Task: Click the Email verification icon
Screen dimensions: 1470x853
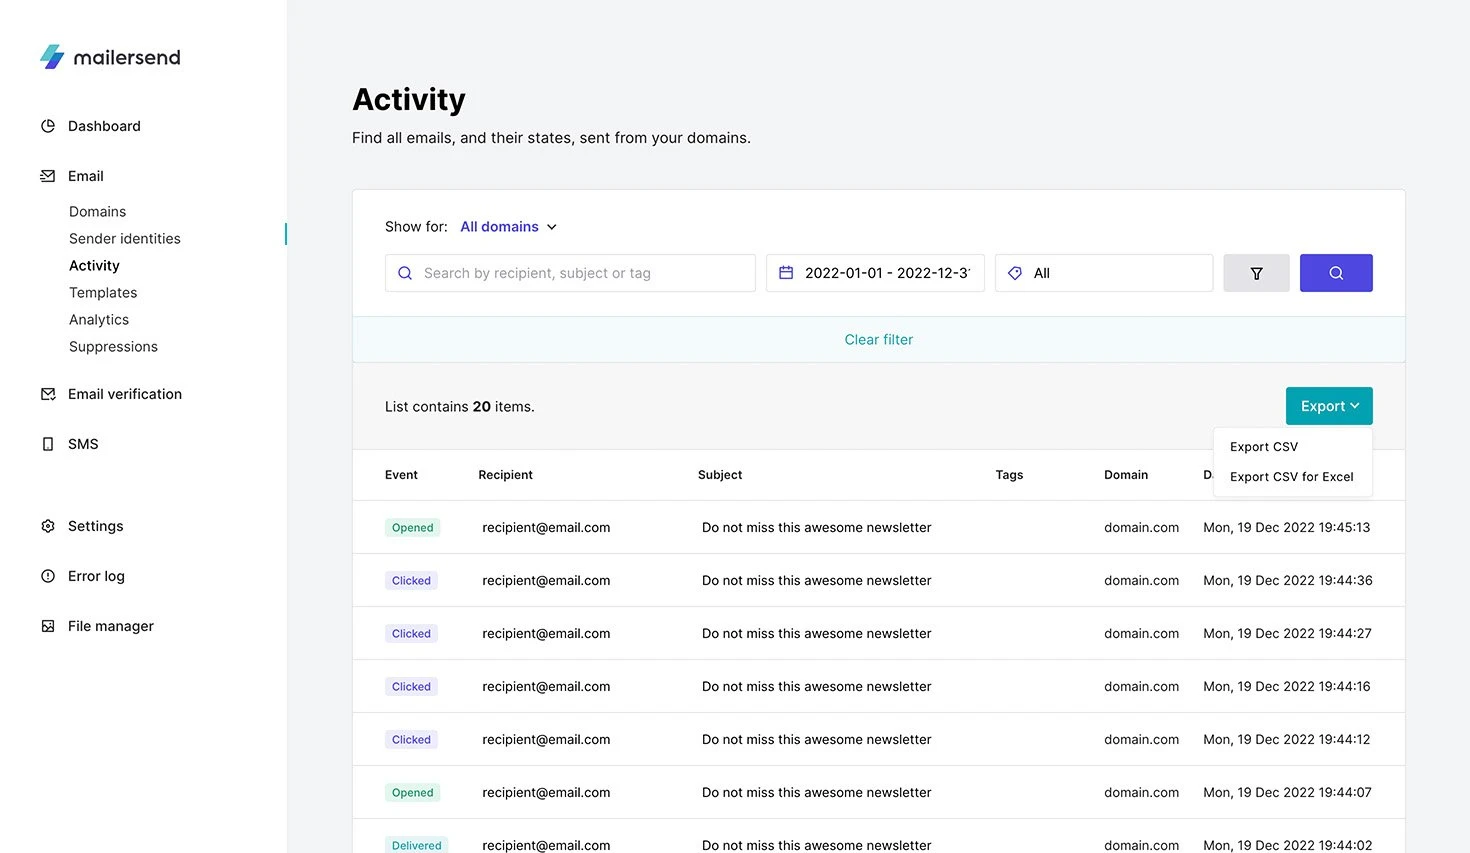Action: coord(48,394)
